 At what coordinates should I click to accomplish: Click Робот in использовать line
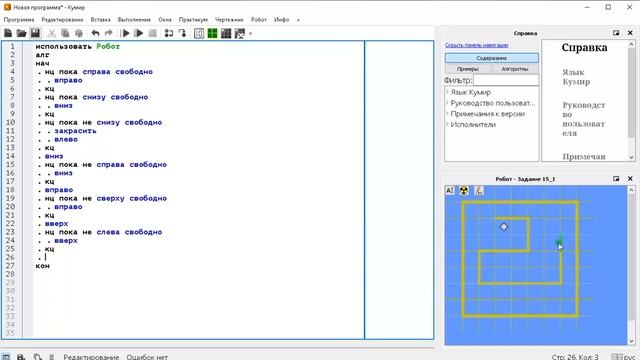[108, 47]
